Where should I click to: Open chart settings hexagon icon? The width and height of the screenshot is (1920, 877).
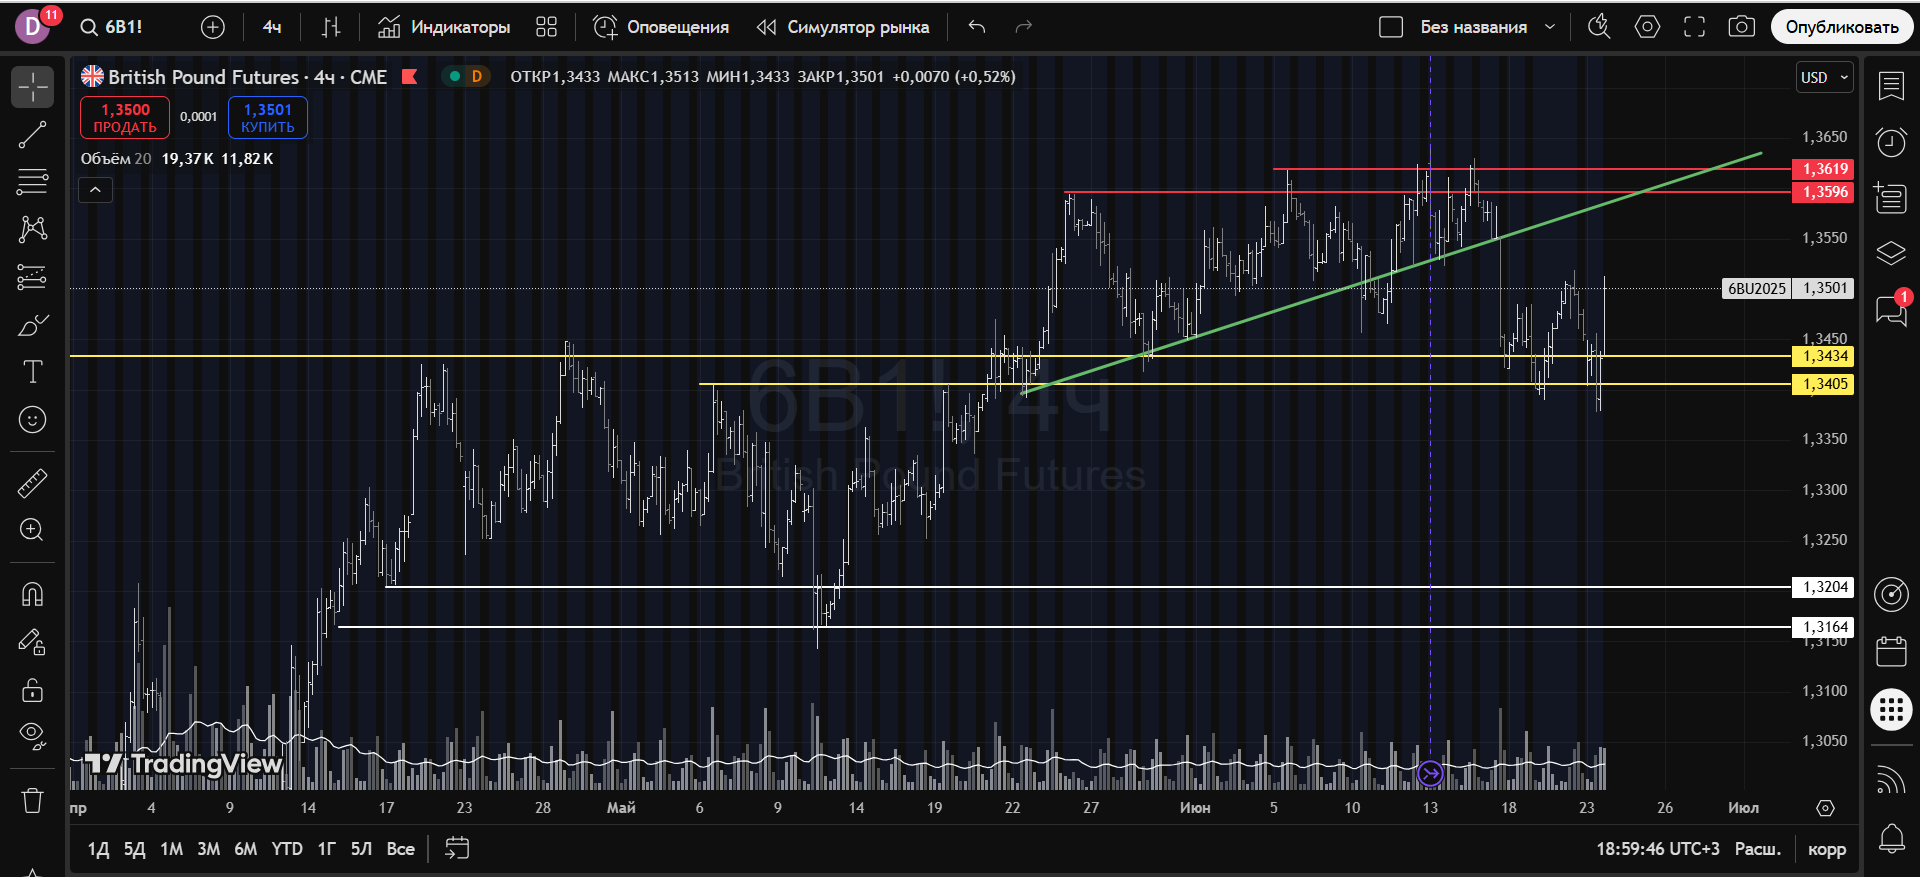point(1647,27)
